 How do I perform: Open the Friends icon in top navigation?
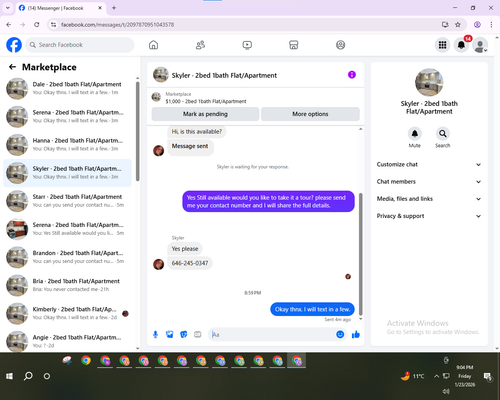tap(200, 45)
